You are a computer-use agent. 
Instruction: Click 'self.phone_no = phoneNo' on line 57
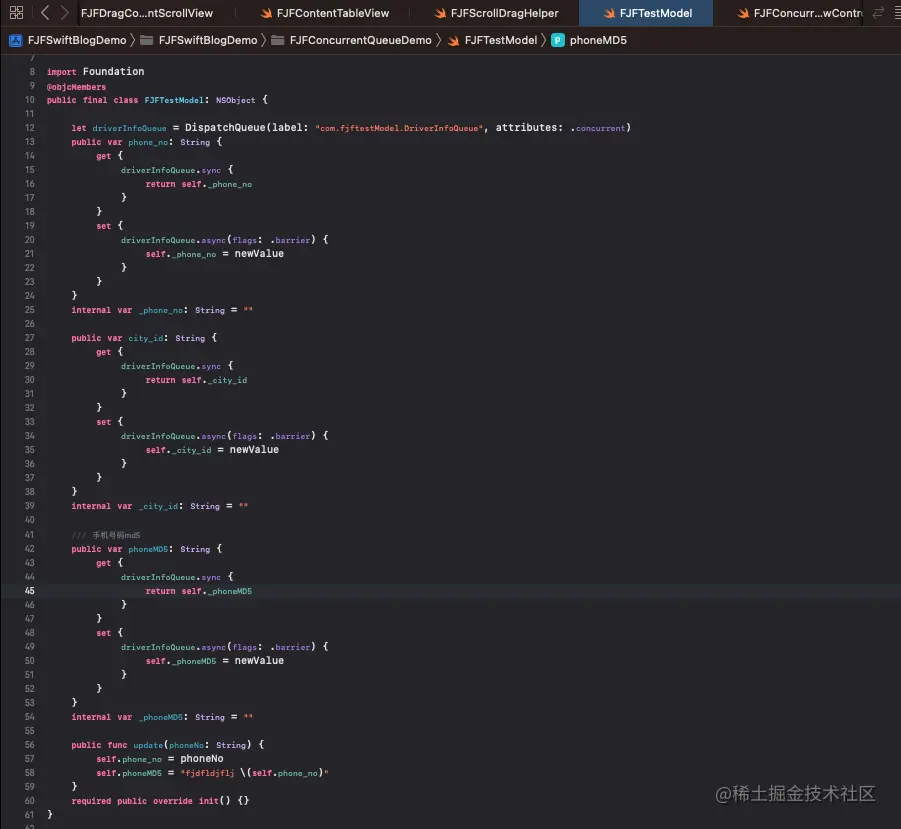click(x=160, y=758)
